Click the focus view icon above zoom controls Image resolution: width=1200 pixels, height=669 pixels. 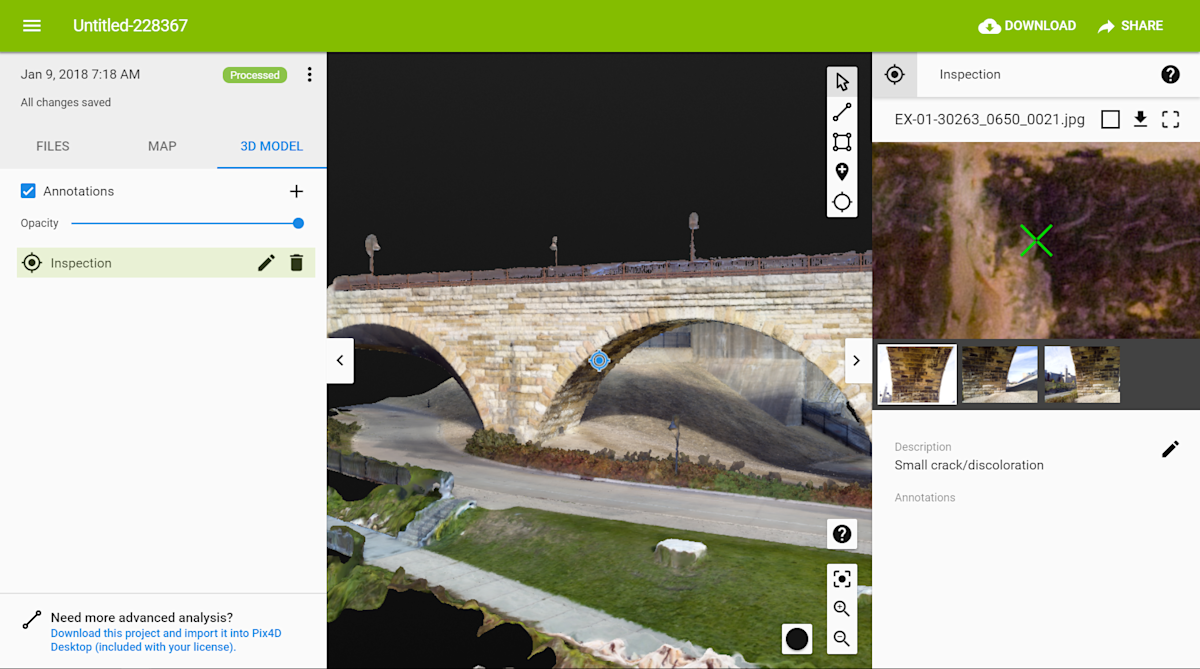841,577
